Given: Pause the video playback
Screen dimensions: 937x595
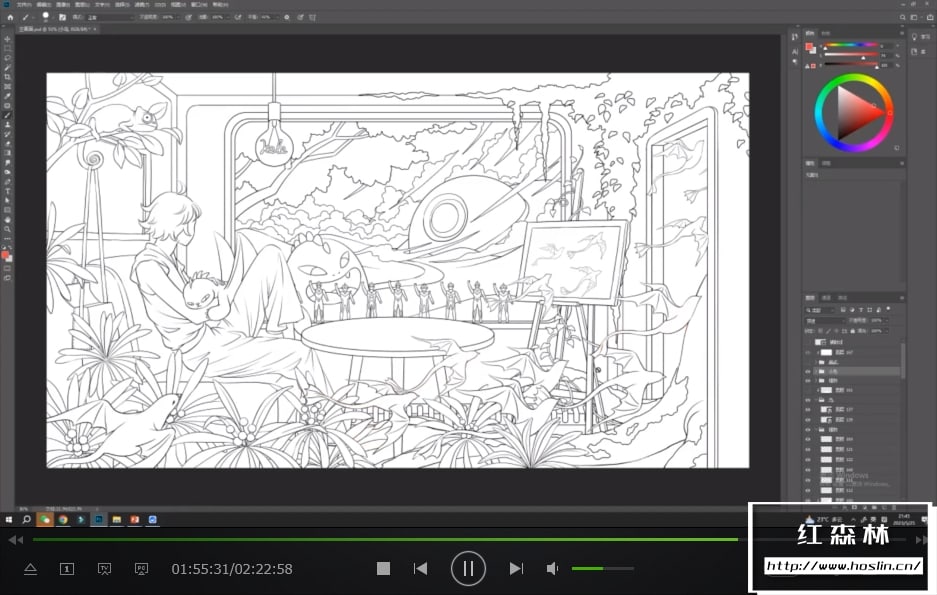Looking at the screenshot, I should 468,569.
